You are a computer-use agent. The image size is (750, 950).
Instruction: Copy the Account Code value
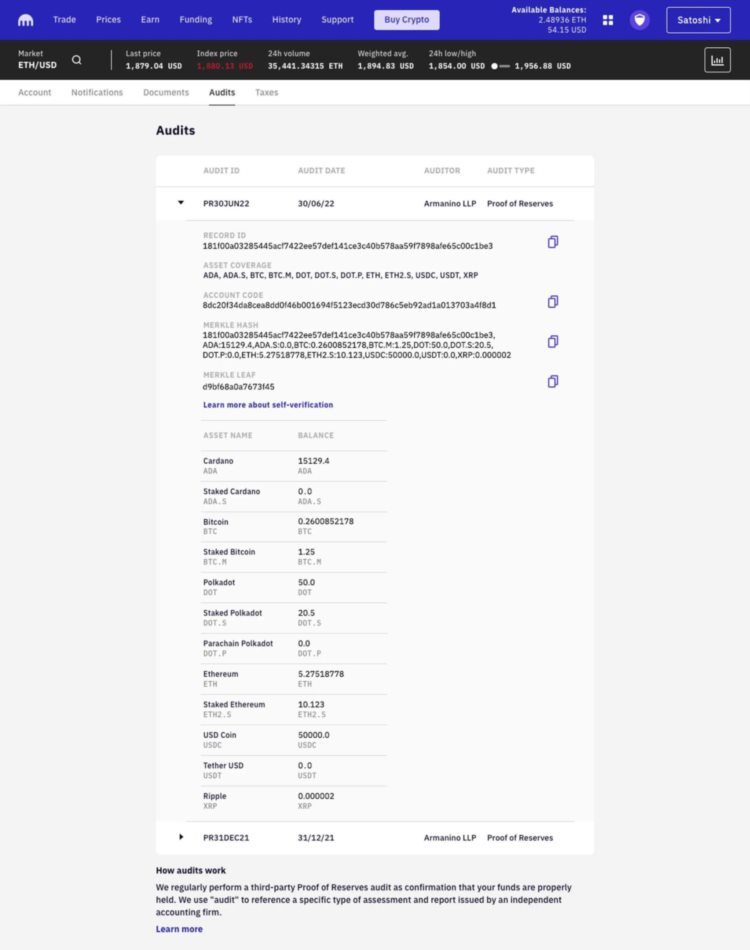(x=553, y=302)
